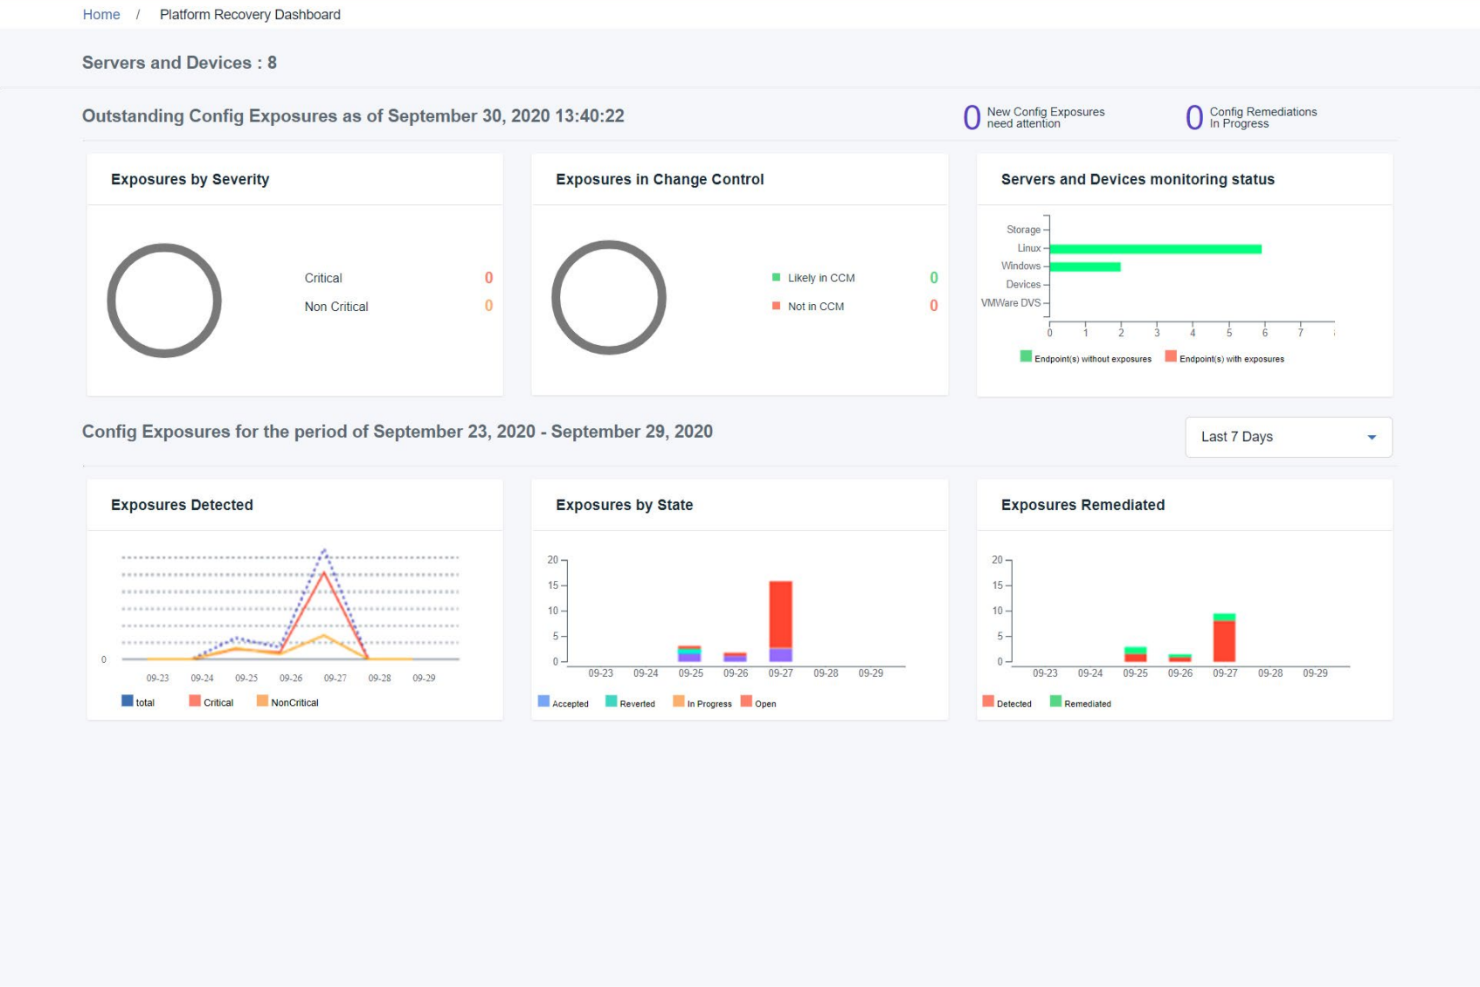Click the Home breadcrumb link
Image resolution: width=1480 pixels, height=987 pixels.
point(101,14)
